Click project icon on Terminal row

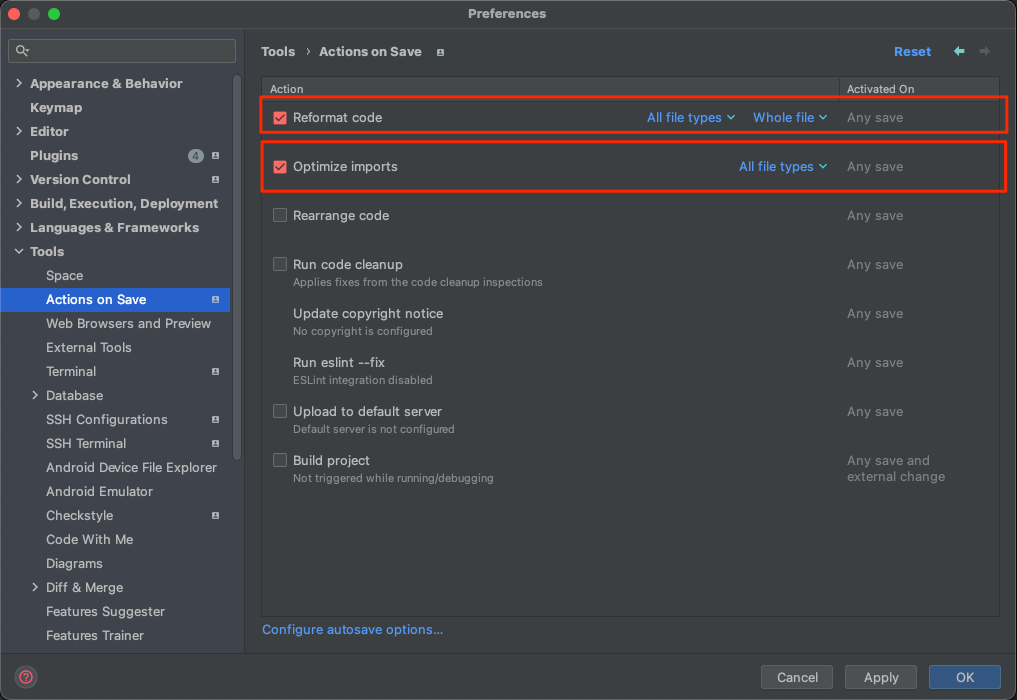(215, 372)
